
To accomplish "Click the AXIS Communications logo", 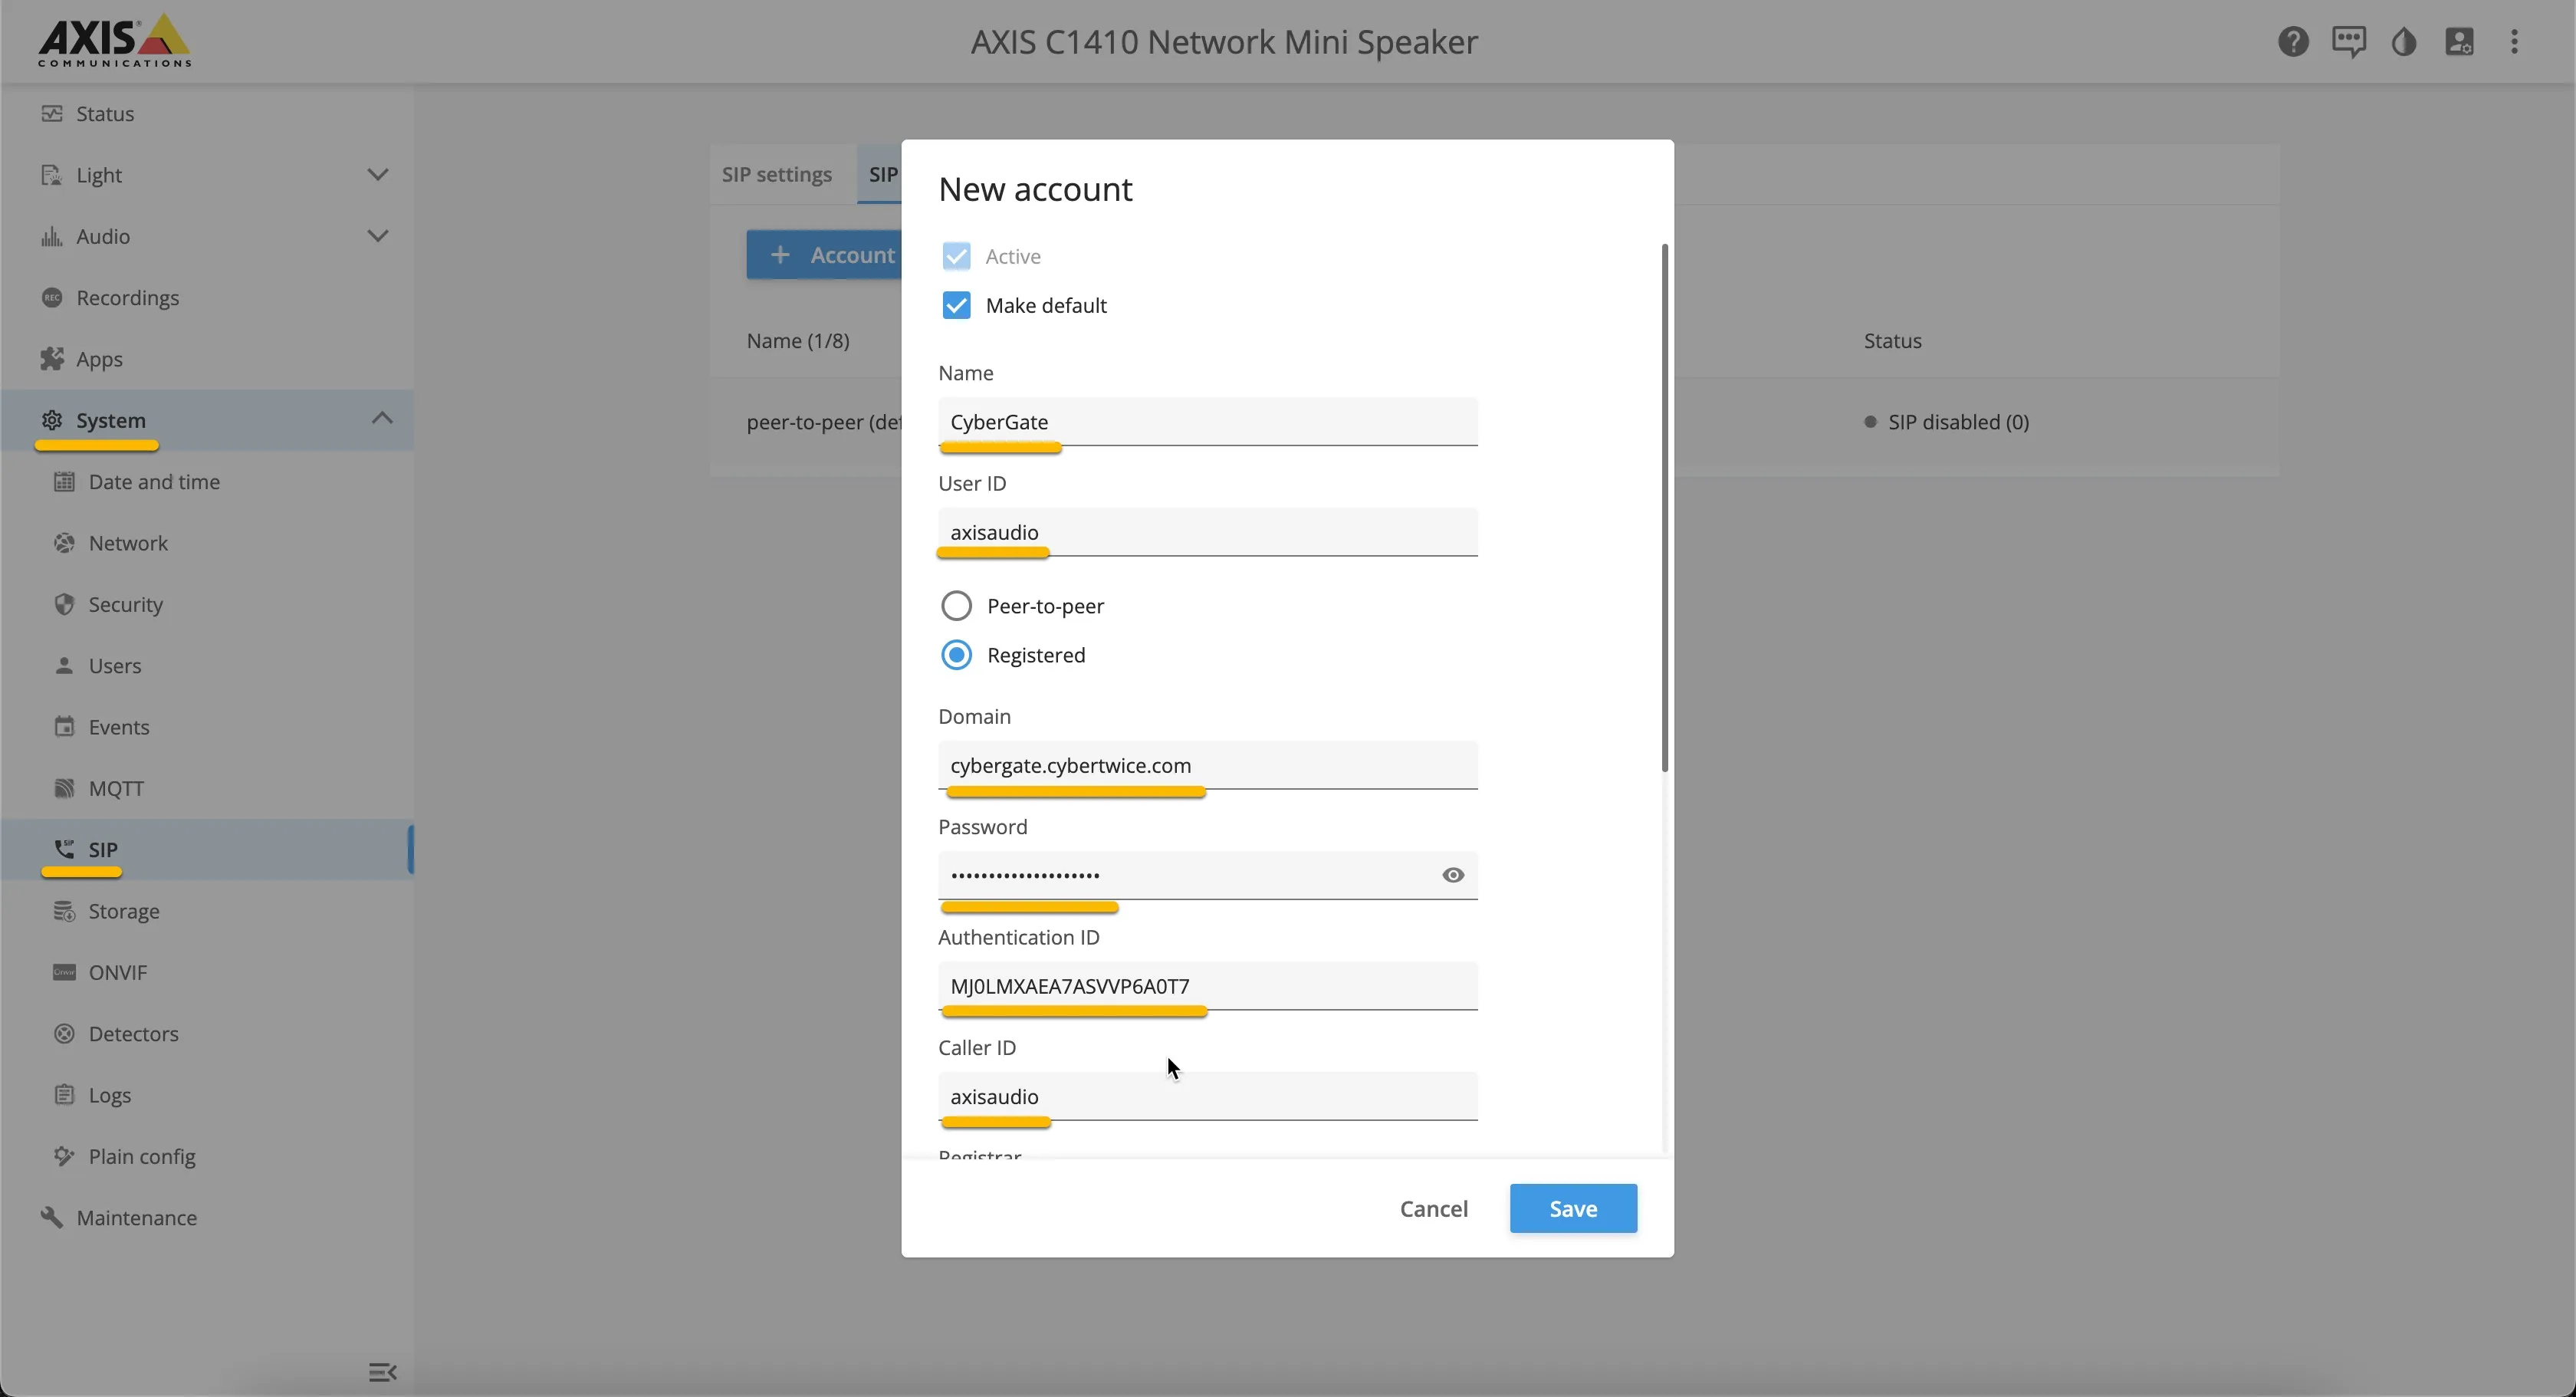I will [114, 41].
